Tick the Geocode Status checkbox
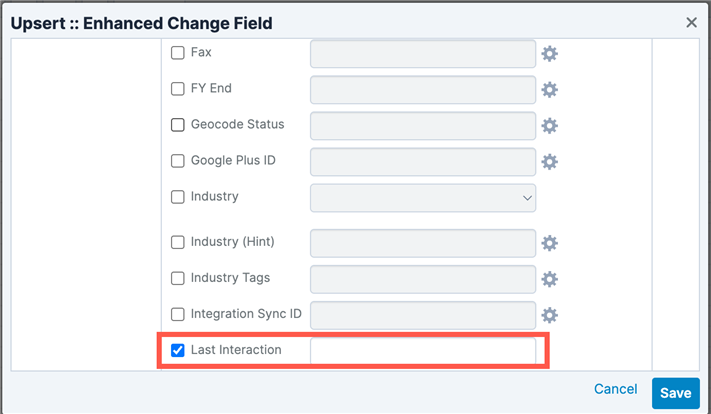This screenshot has height=414, width=711. click(178, 125)
